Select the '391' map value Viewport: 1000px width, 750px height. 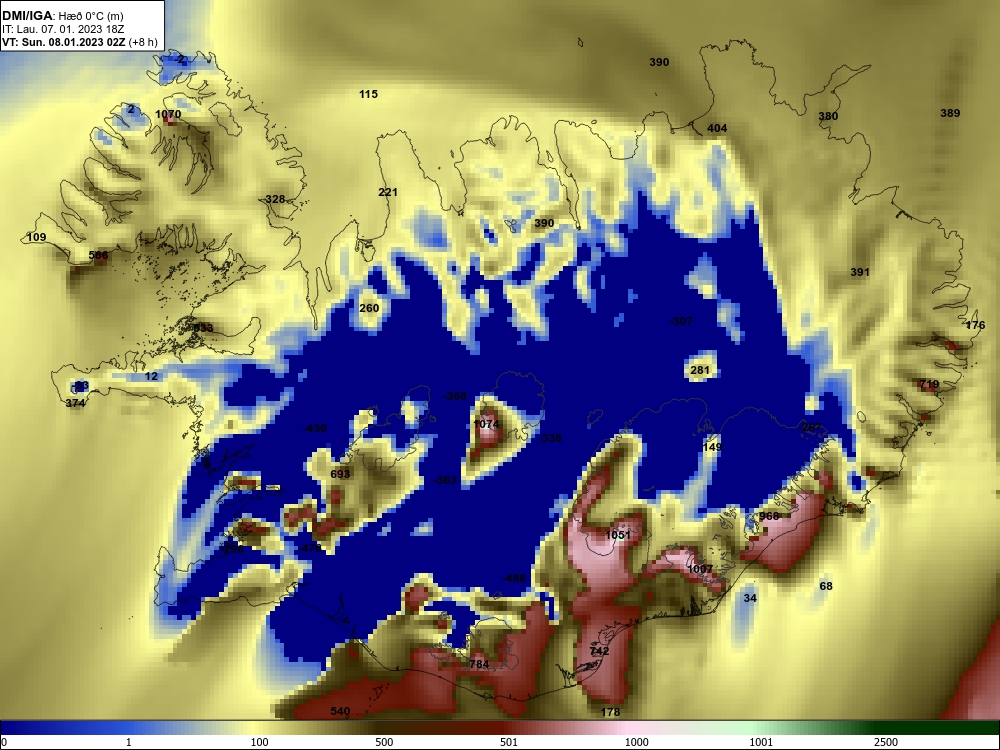coord(860,272)
